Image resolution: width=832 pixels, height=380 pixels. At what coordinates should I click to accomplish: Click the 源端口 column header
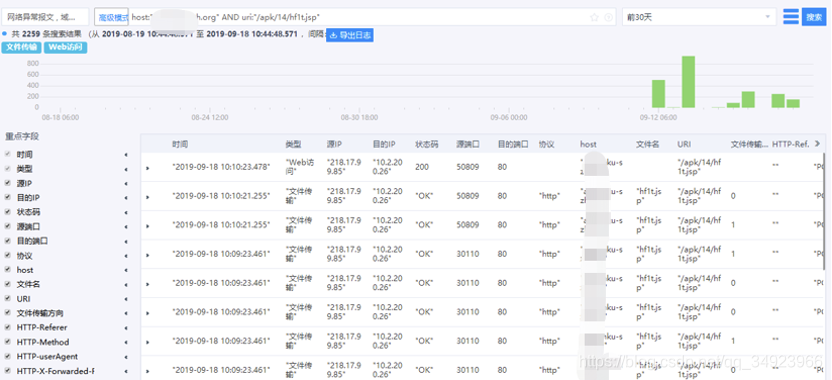[468, 144]
